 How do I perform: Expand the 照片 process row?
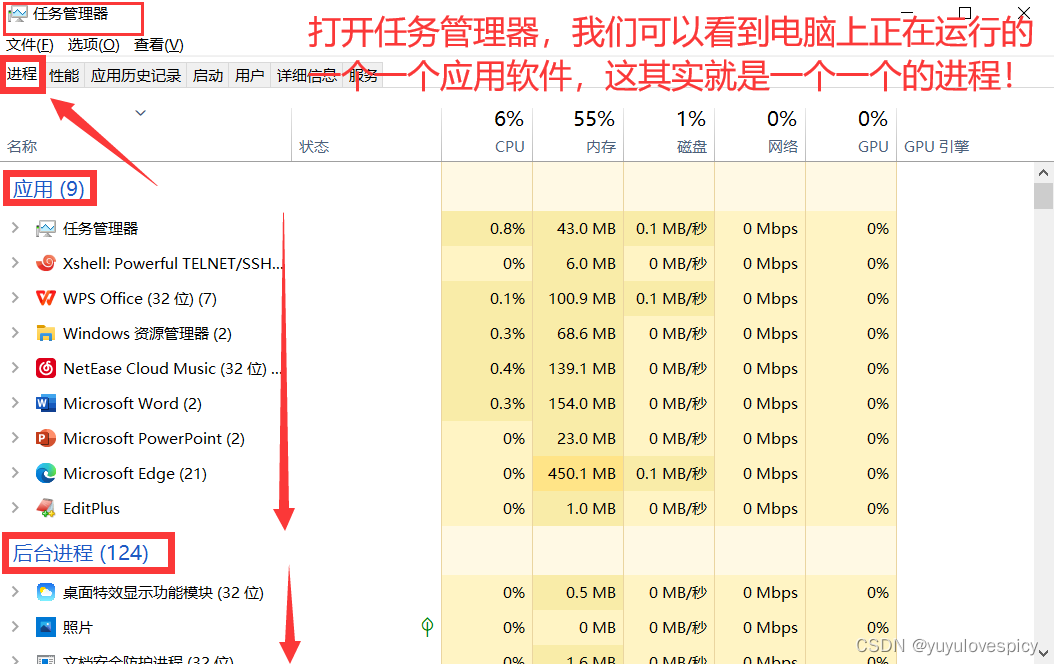15,627
